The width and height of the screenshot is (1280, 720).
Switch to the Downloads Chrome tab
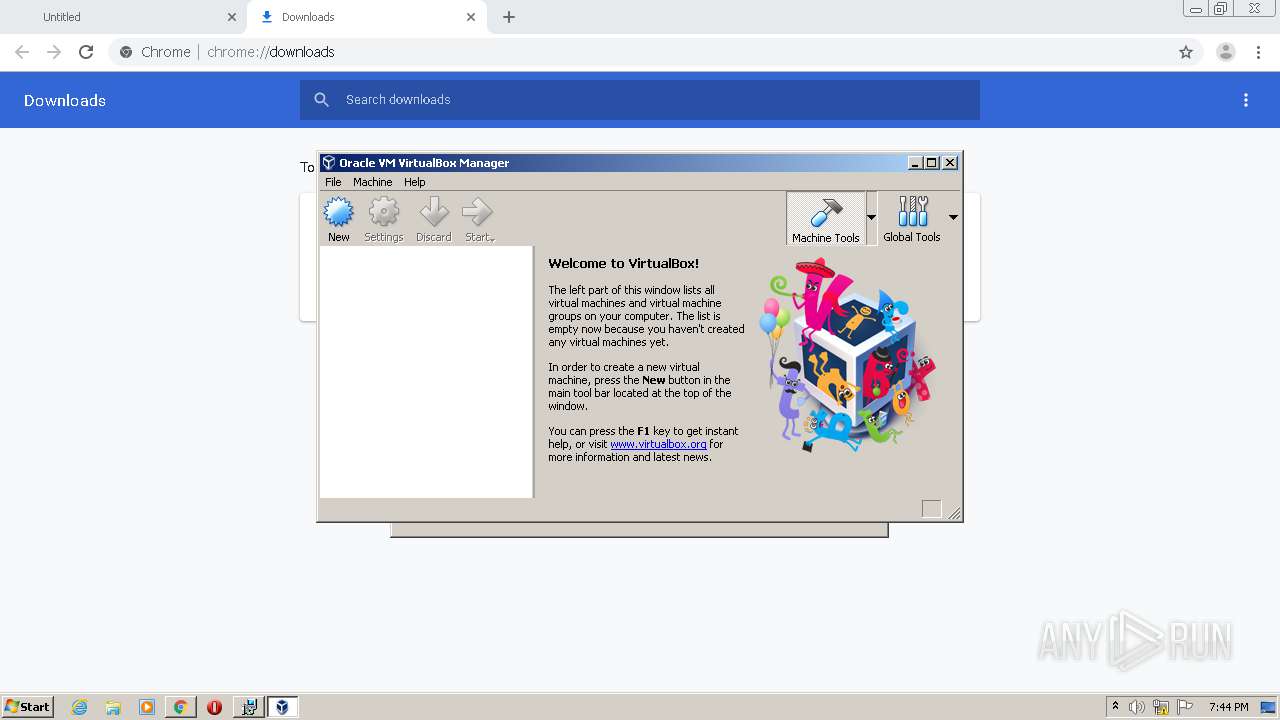pyautogui.click(x=368, y=17)
